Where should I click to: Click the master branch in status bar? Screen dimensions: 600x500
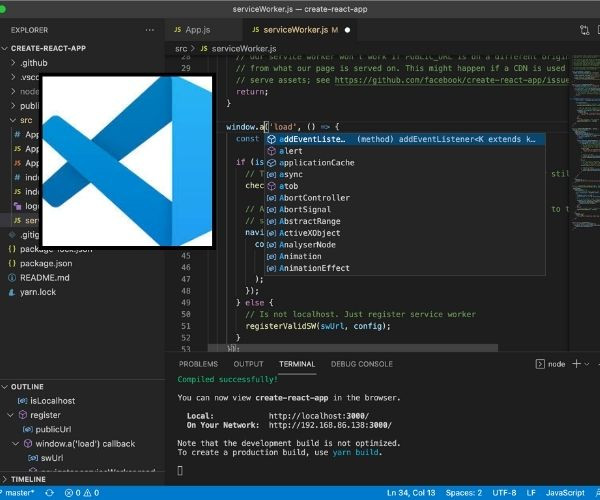coord(18,493)
